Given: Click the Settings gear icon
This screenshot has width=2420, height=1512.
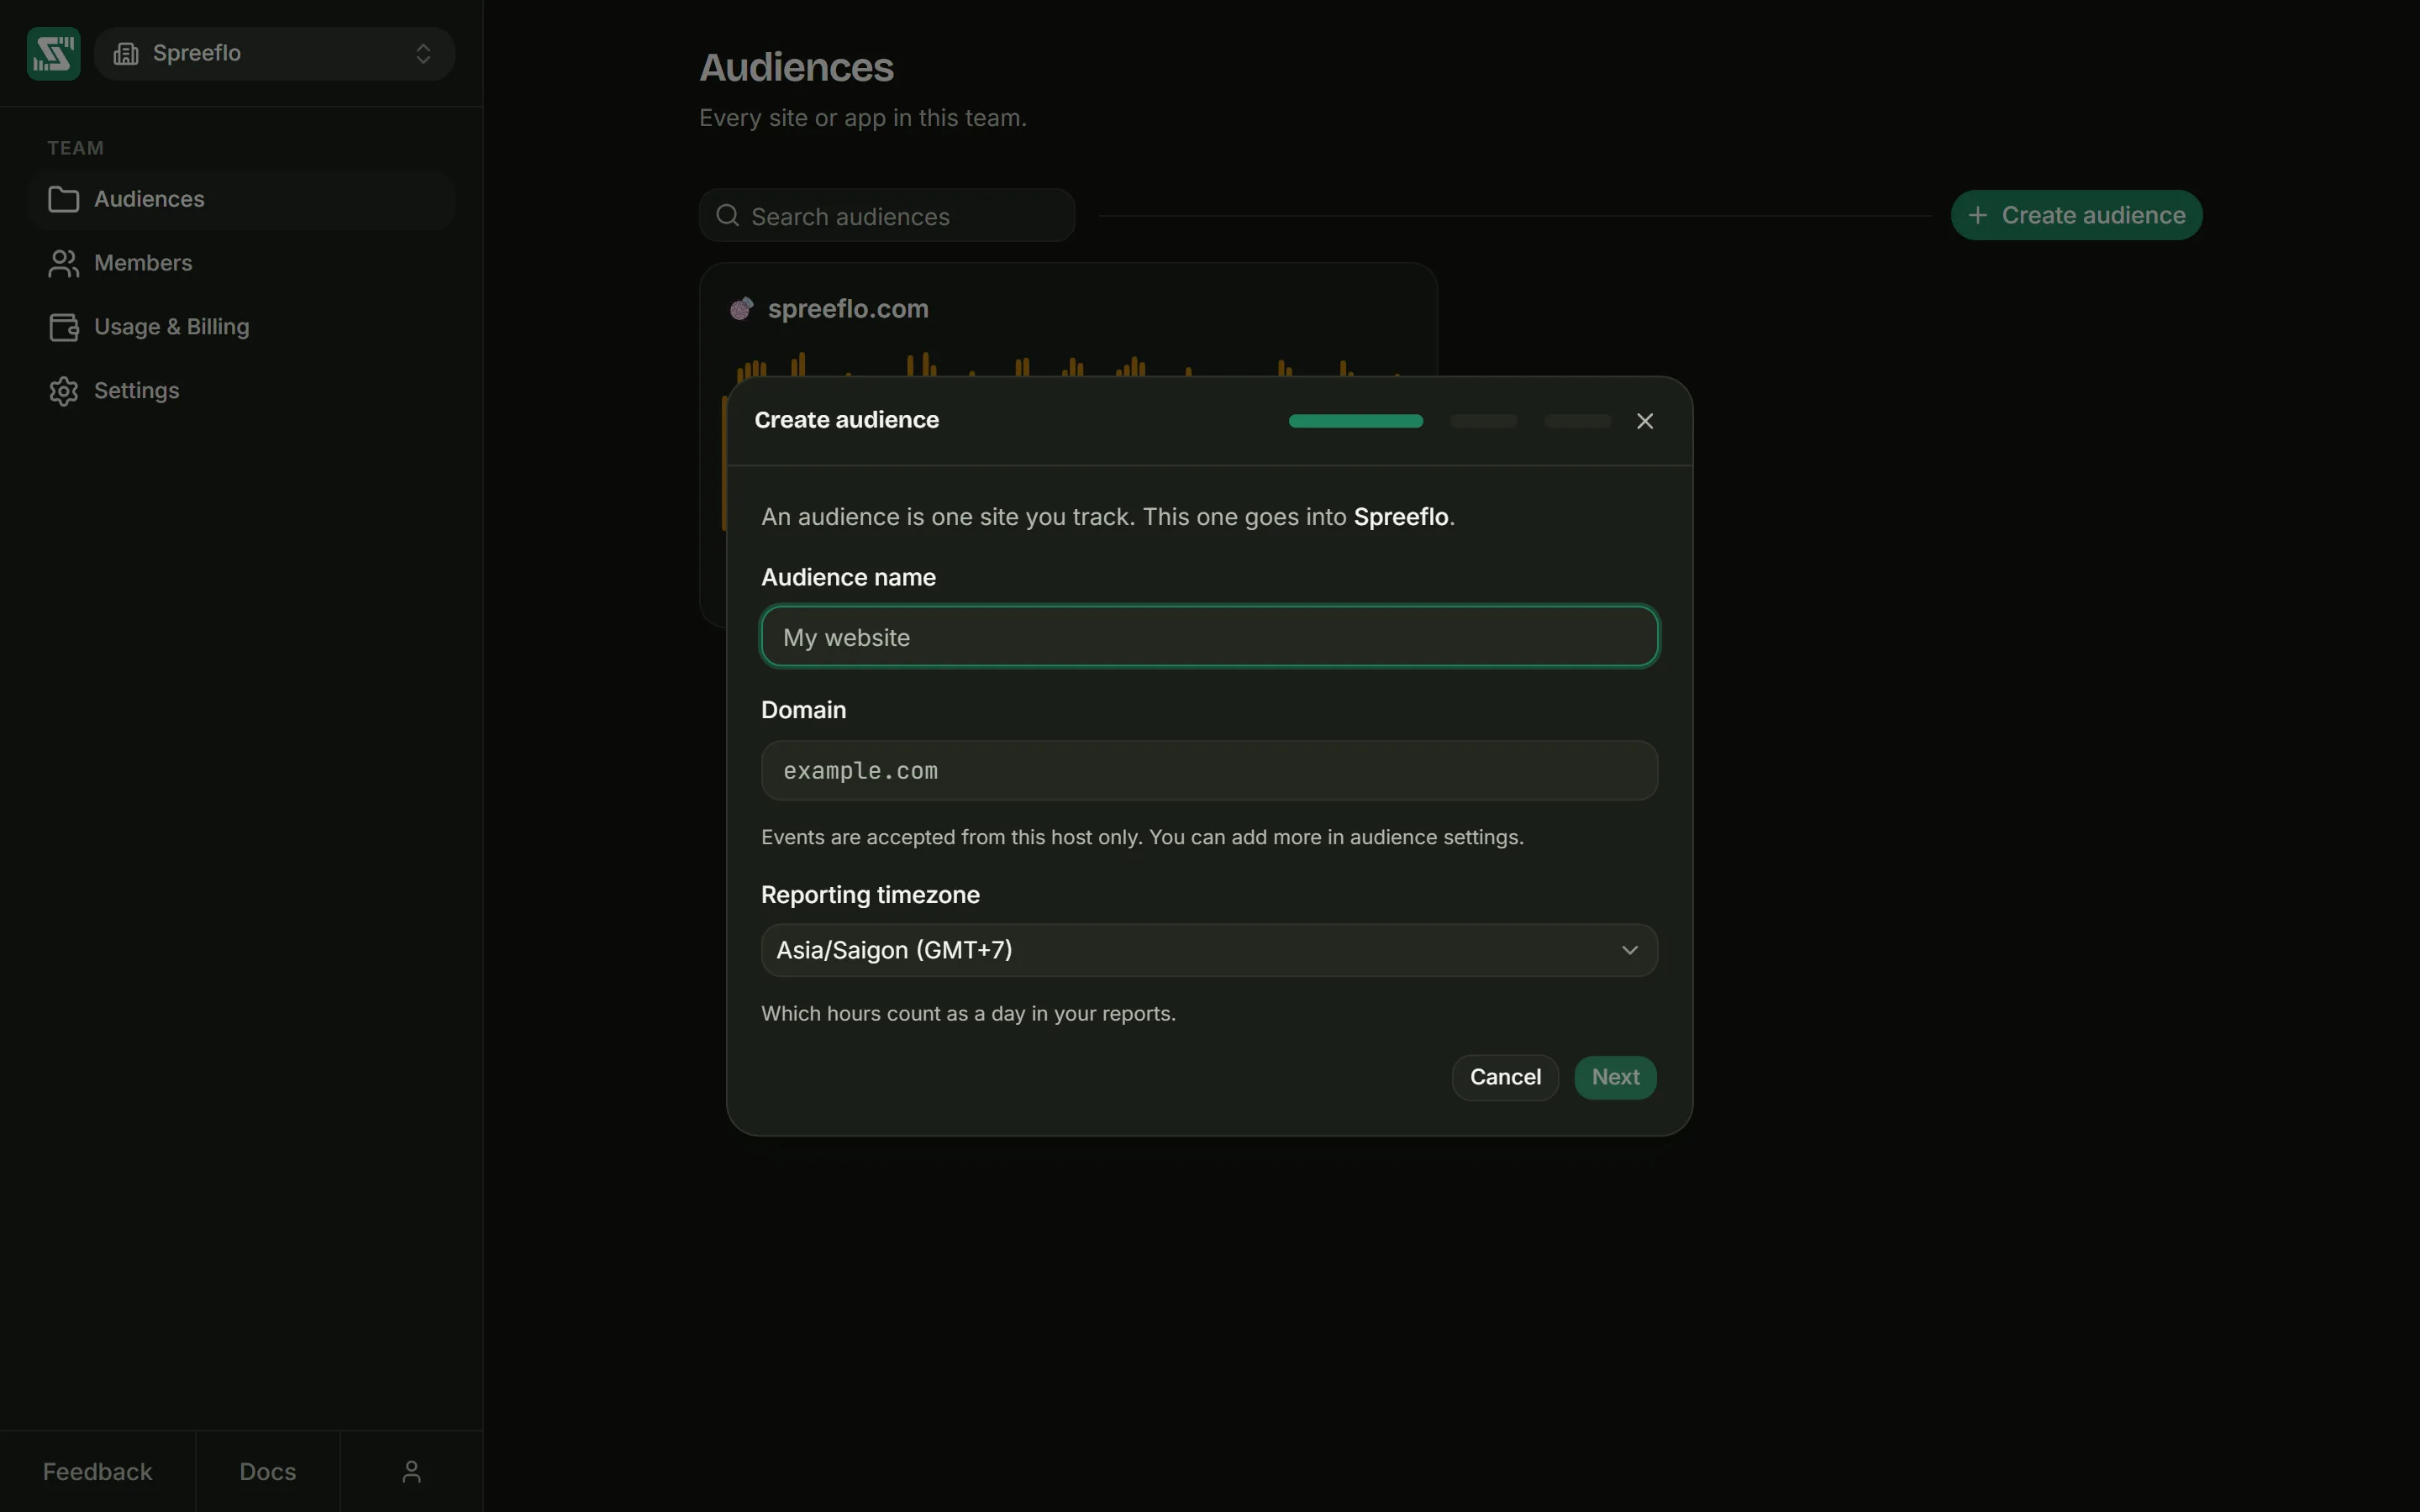Looking at the screenshot, I should pyautogui.click(x=64, y=391).
